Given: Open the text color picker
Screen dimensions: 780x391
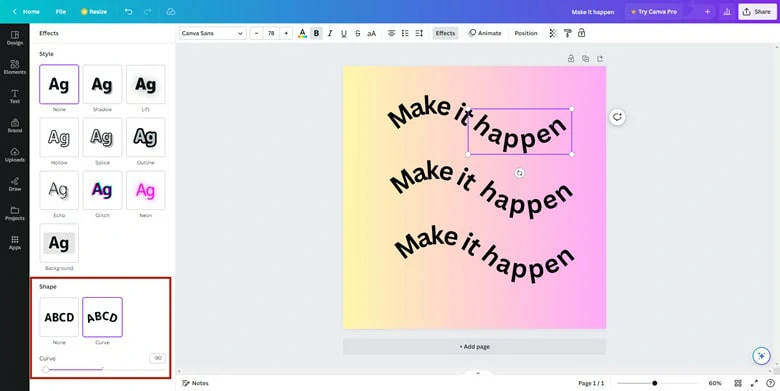Looking at the screenshot, I should click(x=302, y=33).
